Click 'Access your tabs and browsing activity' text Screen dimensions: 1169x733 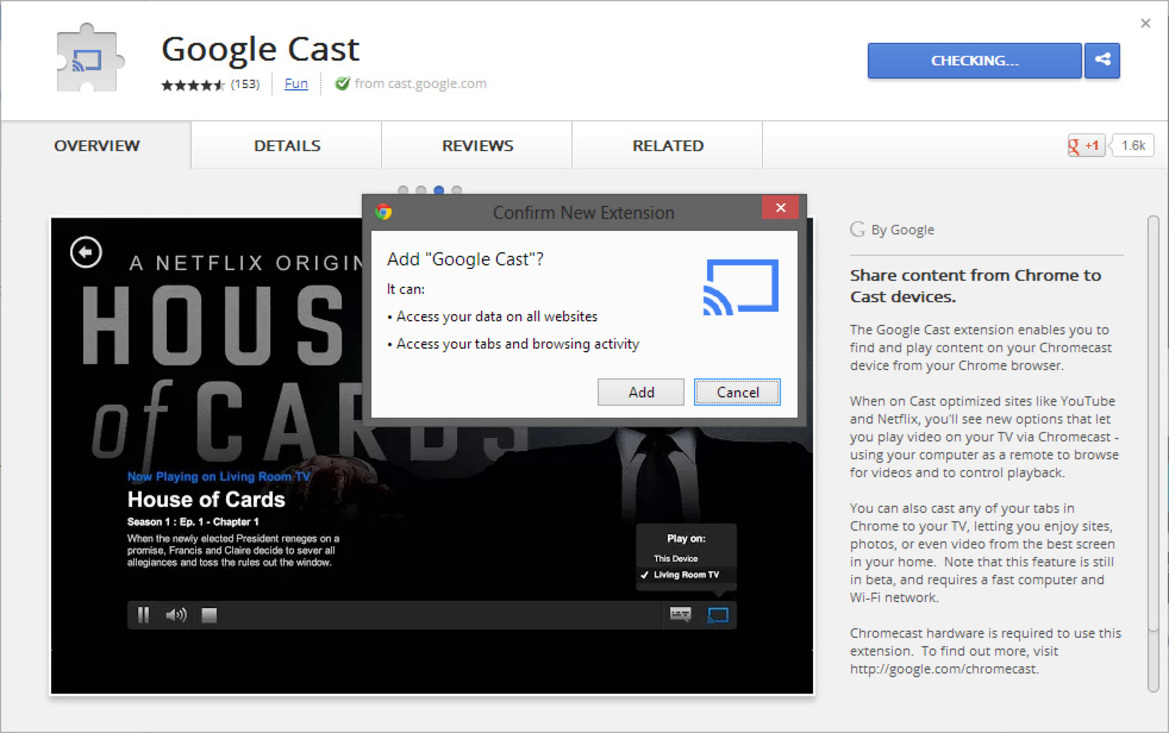pyautogui.click(x=517, y=344)
